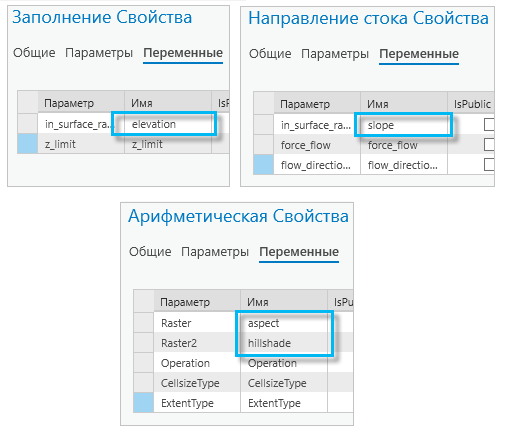Click the aspect name cell
This screenshot has height=434, width=505.
[284, 323]
